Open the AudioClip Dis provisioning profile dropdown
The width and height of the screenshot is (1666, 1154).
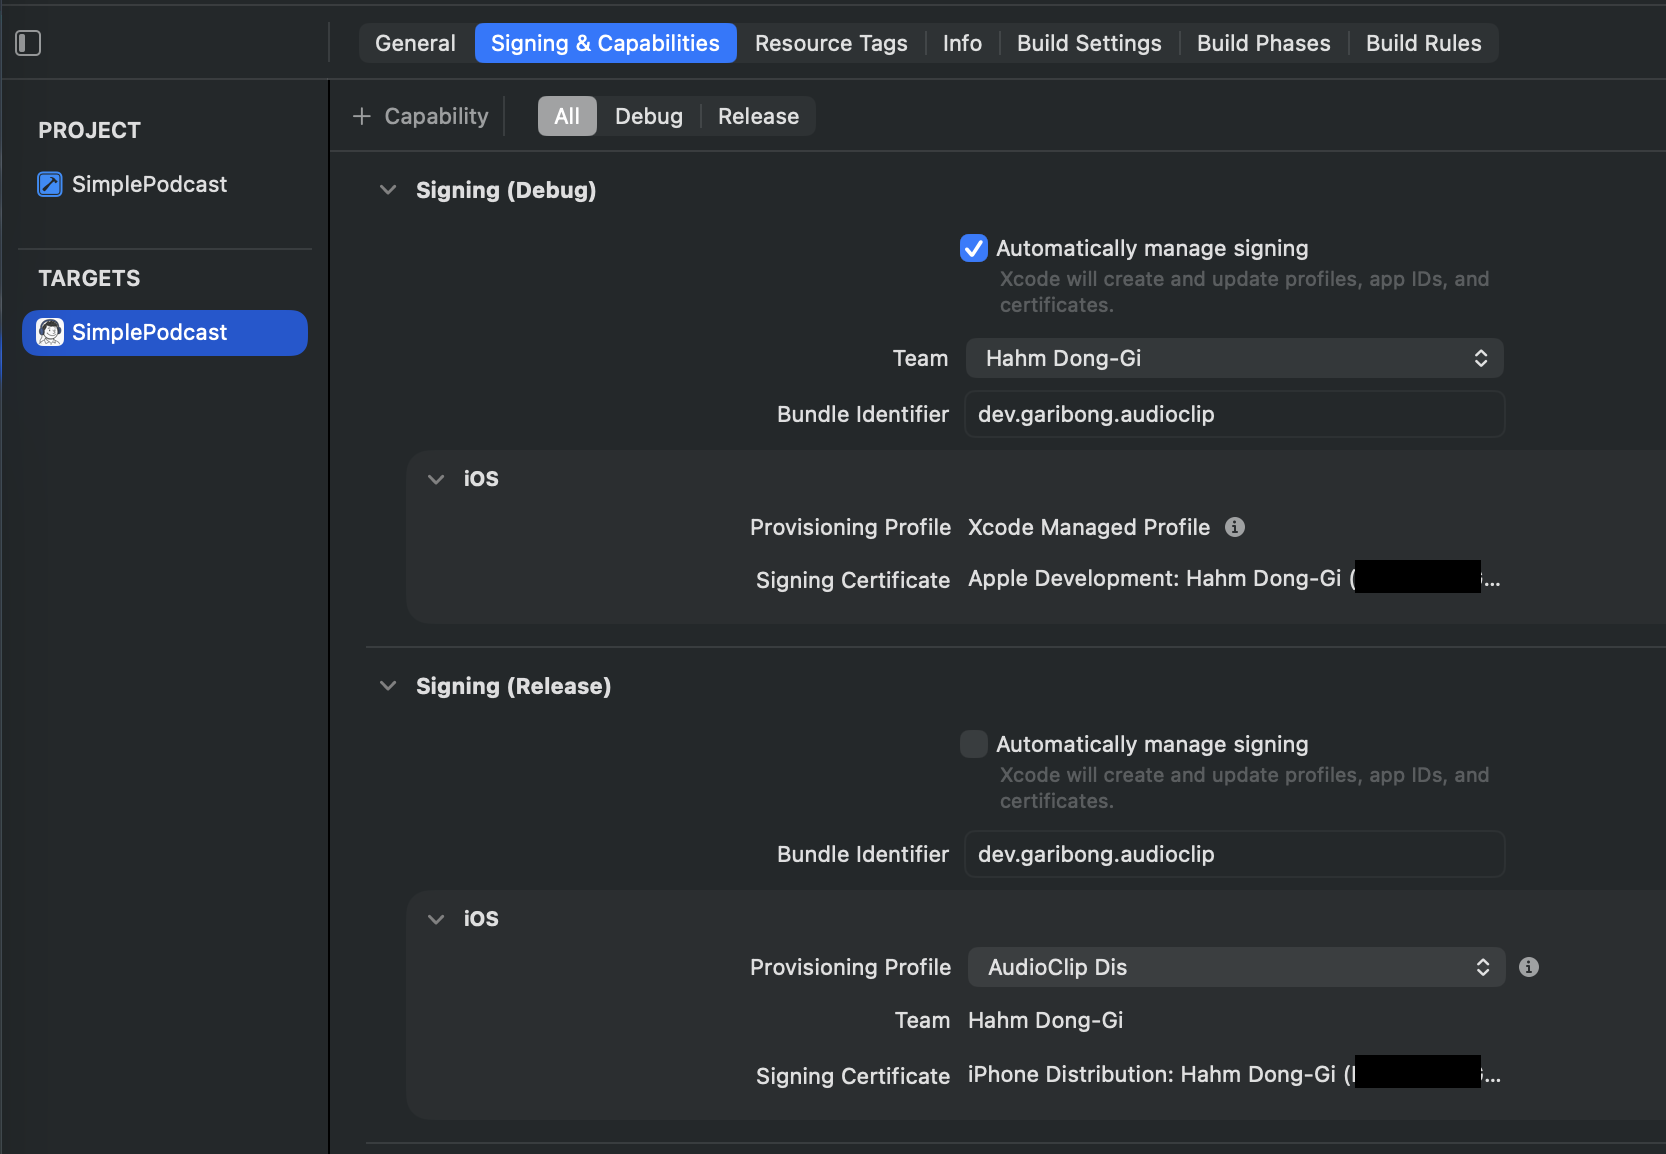[x=1237, y=967]
